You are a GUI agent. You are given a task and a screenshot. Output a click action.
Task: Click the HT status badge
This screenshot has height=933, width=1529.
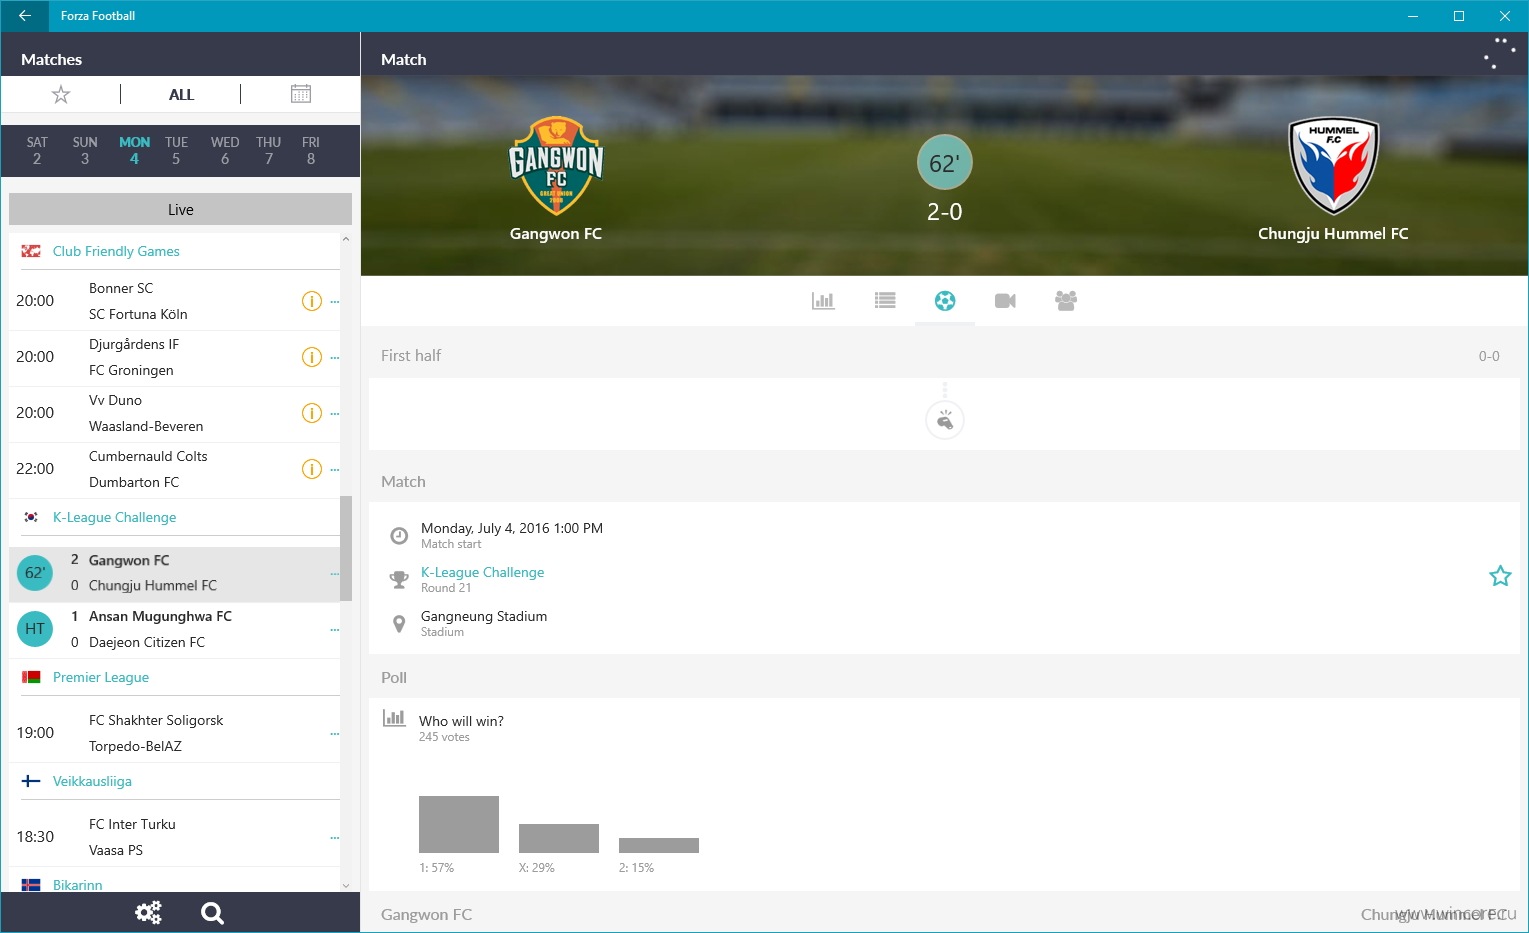point(35,629)
